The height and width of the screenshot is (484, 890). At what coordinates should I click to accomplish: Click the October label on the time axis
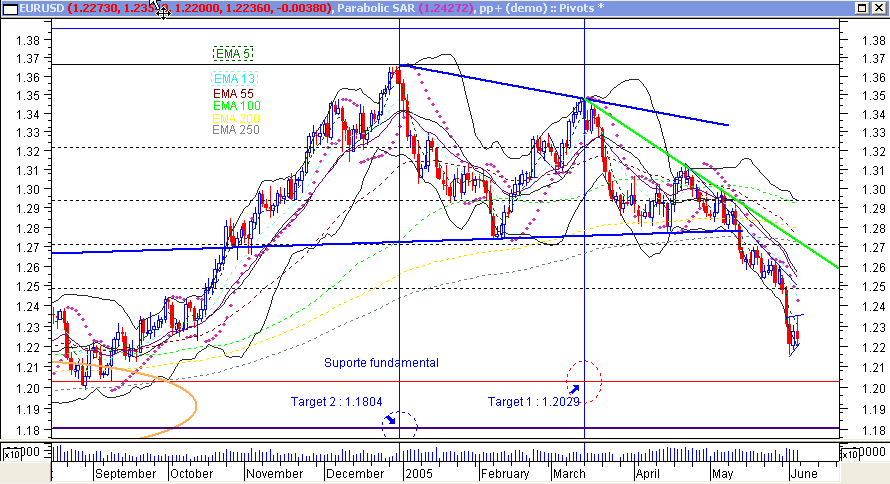pyautogui.click(x=192, y=474)
